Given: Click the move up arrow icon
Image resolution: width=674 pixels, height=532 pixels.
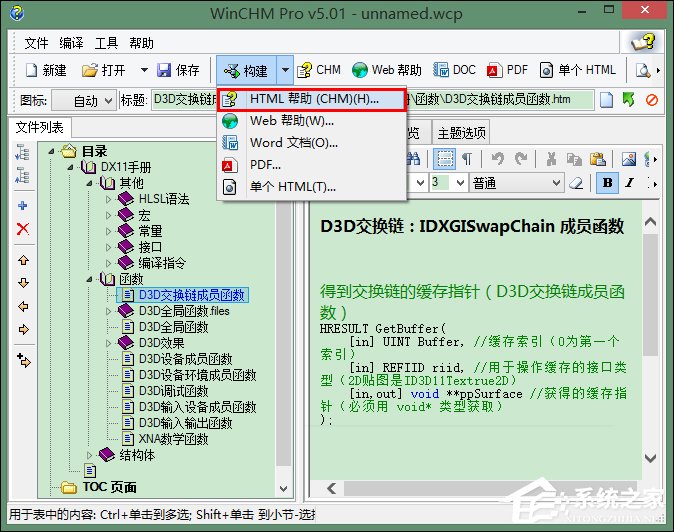Looking at the screenshot, I should [23, 260].
